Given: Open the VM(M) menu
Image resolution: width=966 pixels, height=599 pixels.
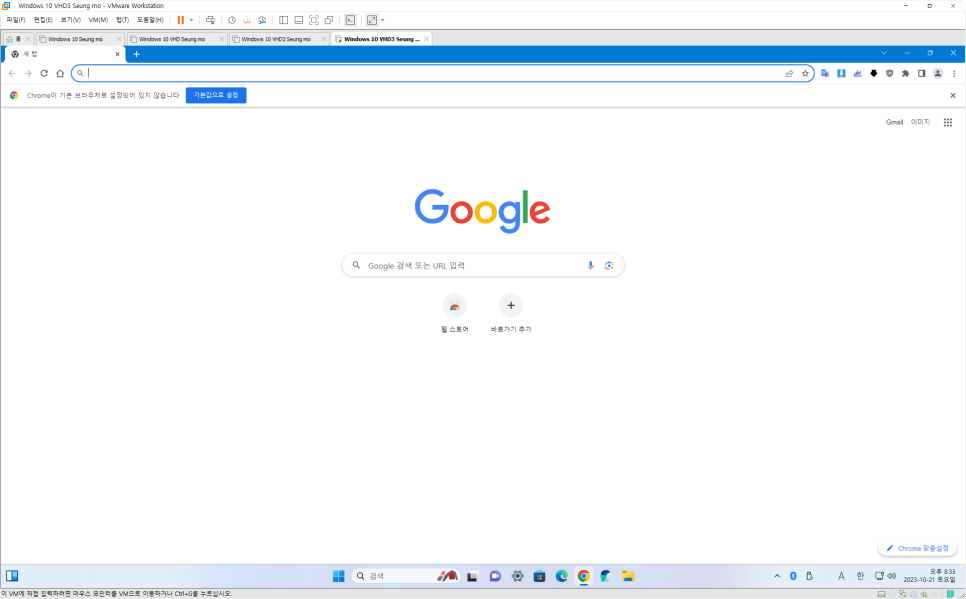Looking at the screenshot, I should coord(99,20).
